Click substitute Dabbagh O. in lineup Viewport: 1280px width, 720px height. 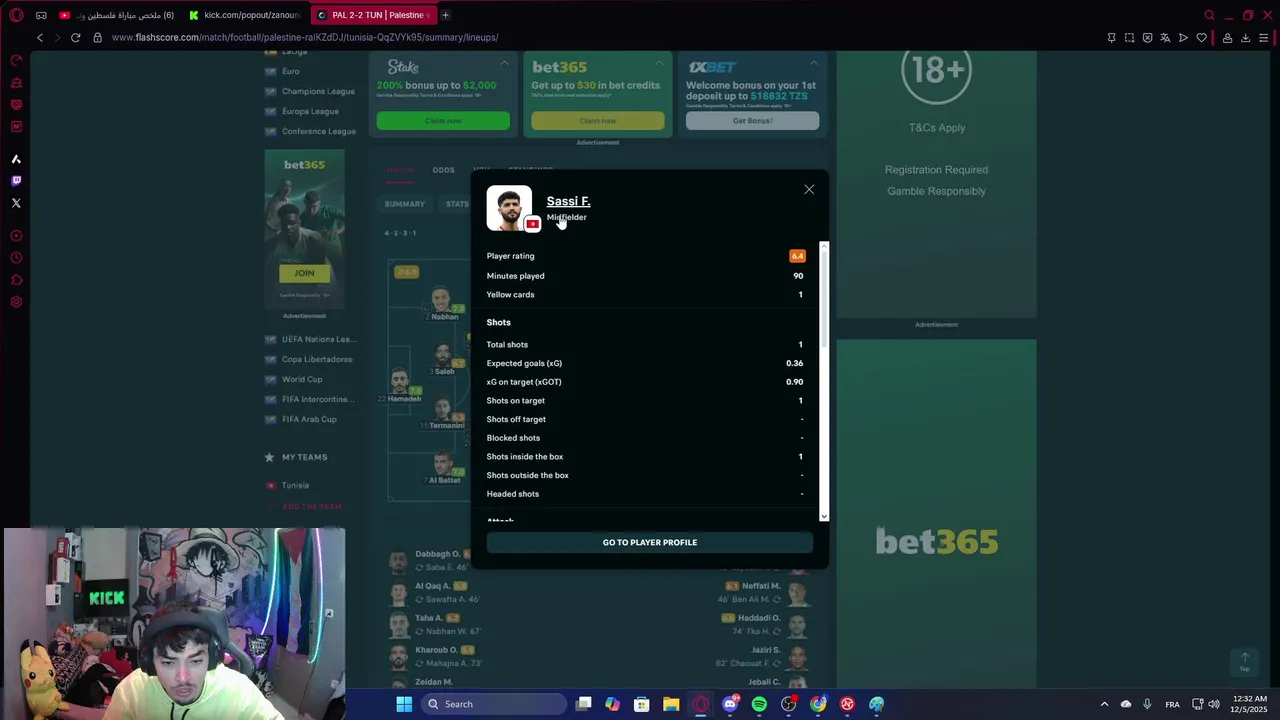point(438,554)
